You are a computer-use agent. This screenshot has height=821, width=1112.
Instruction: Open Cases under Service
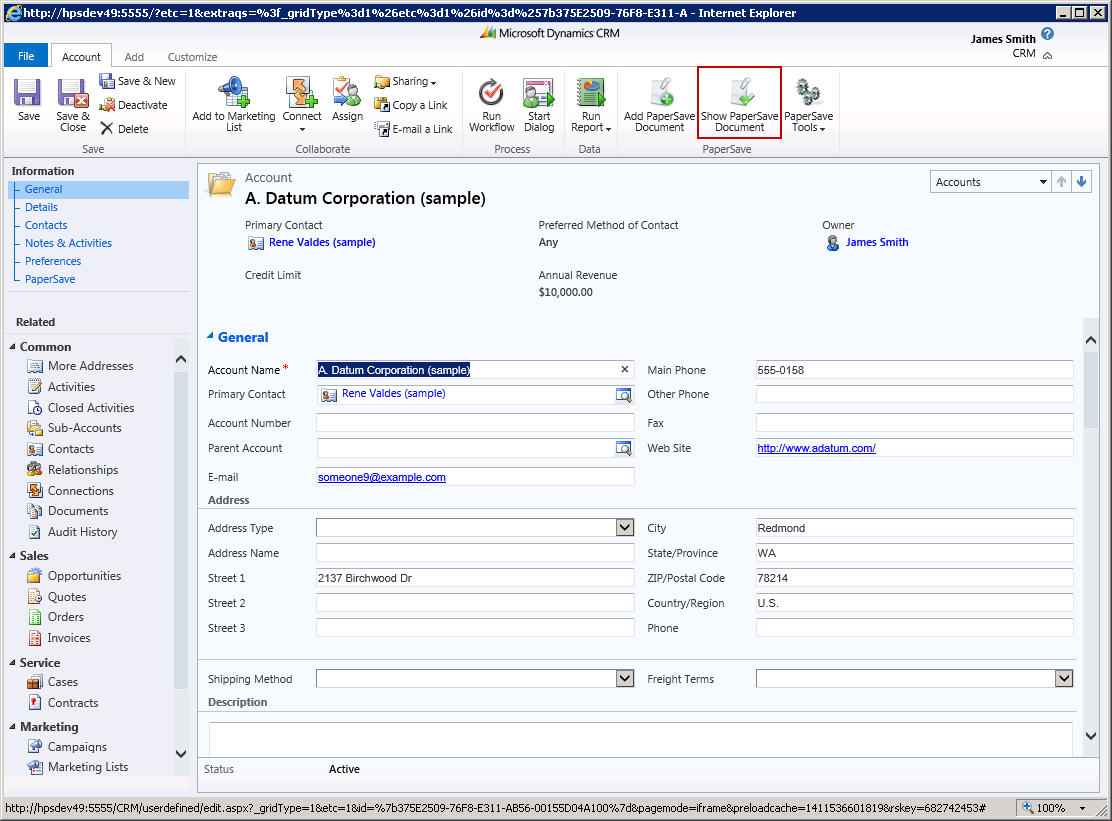(x=52, y=682)
